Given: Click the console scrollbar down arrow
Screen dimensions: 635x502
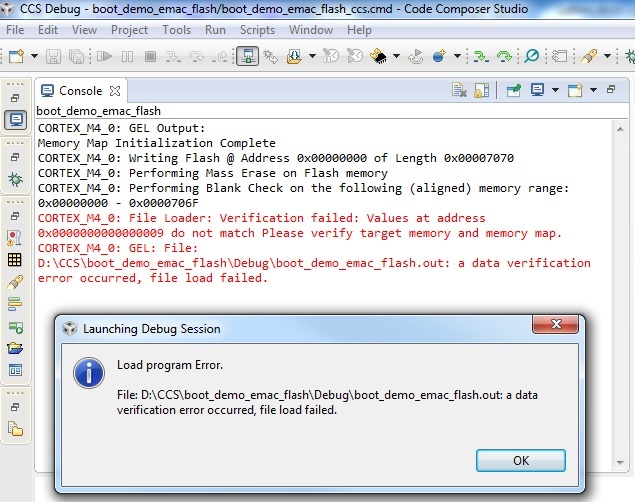Looking at the screenshot, I should (620, 462).
